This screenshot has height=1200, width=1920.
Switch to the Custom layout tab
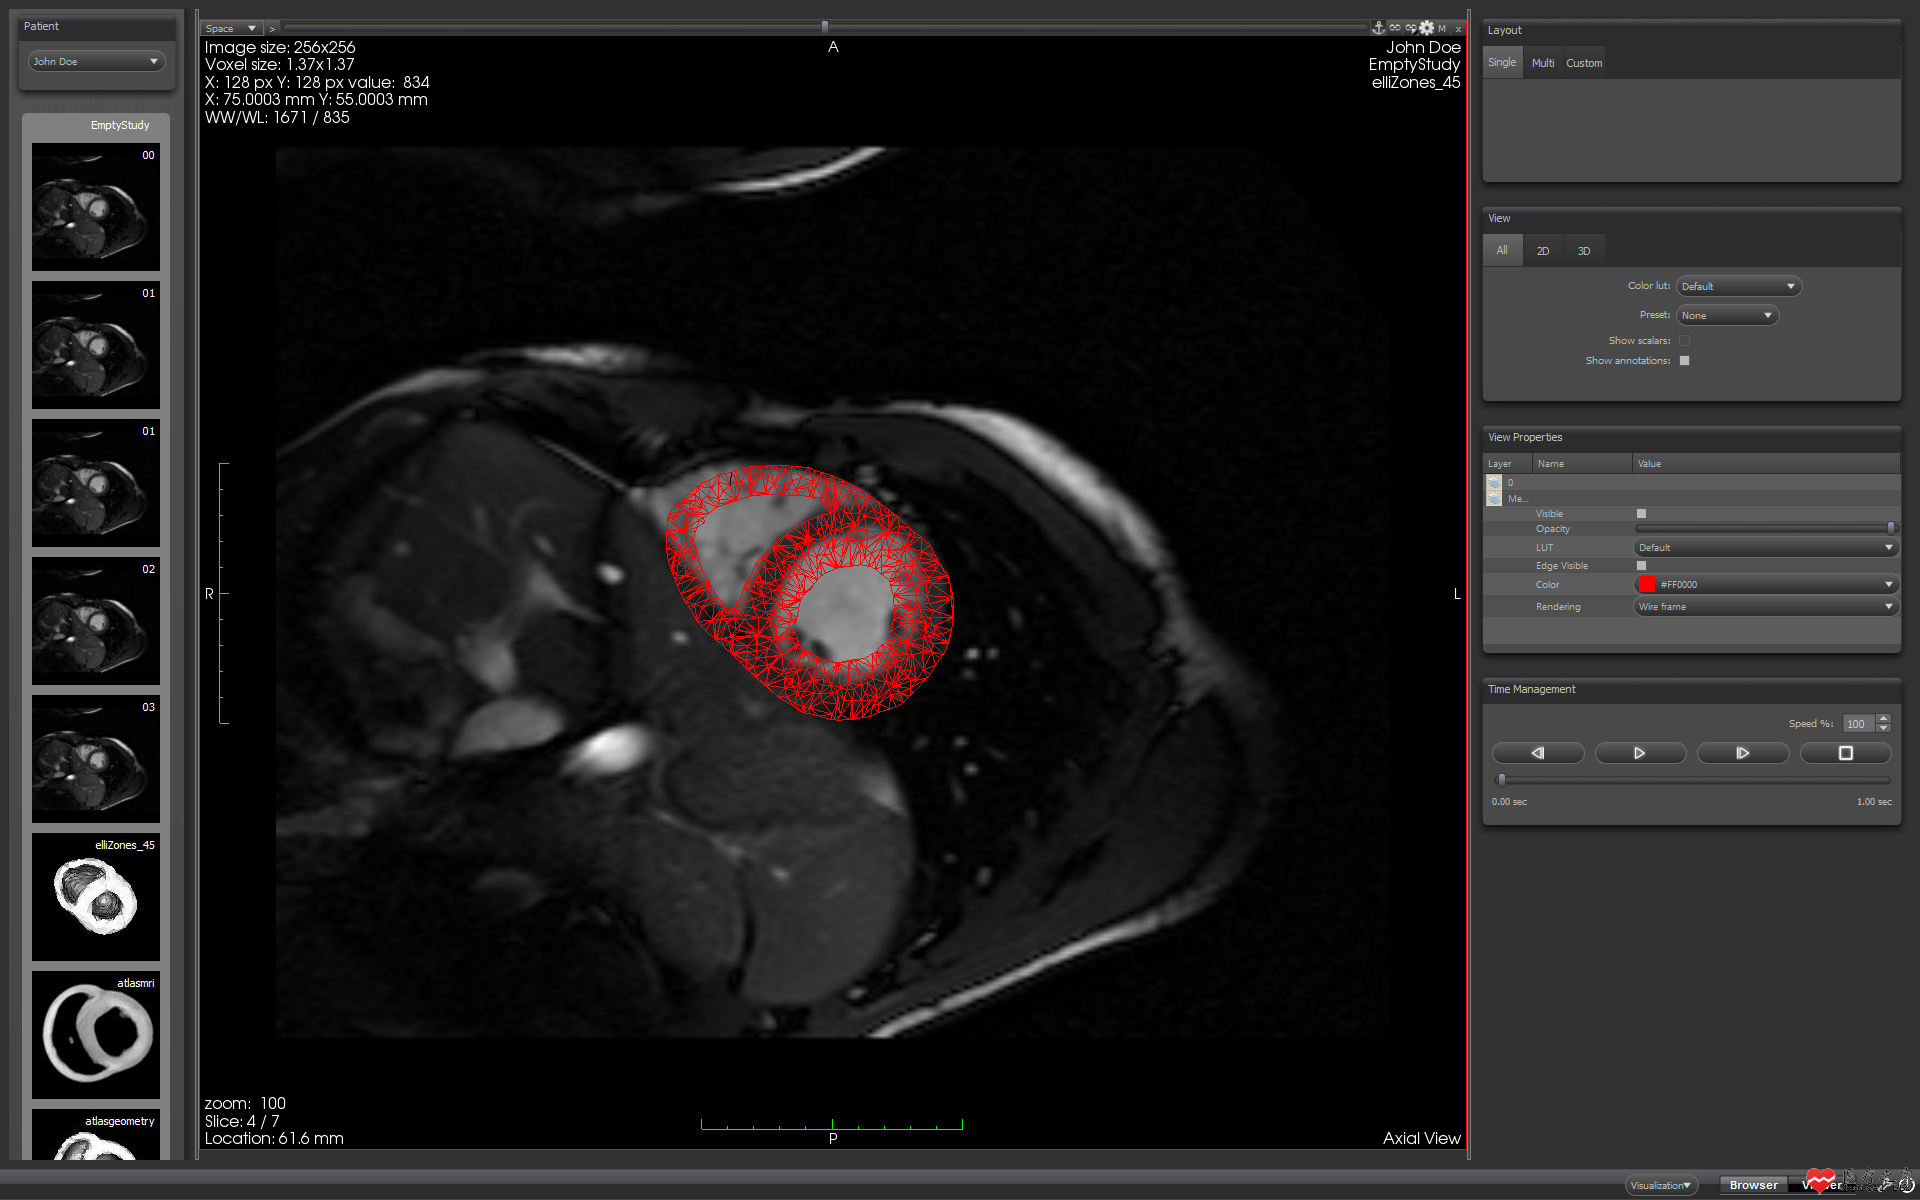[x=1584, y=62]
